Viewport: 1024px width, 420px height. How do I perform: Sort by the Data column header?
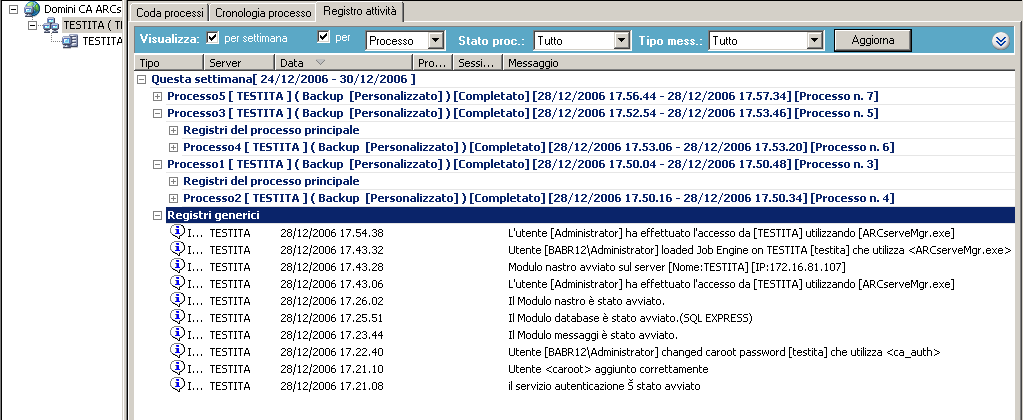click(344, 63)
